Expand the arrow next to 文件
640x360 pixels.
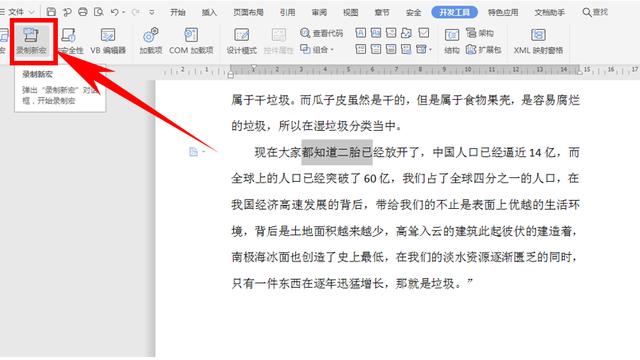tap(31, 12)
